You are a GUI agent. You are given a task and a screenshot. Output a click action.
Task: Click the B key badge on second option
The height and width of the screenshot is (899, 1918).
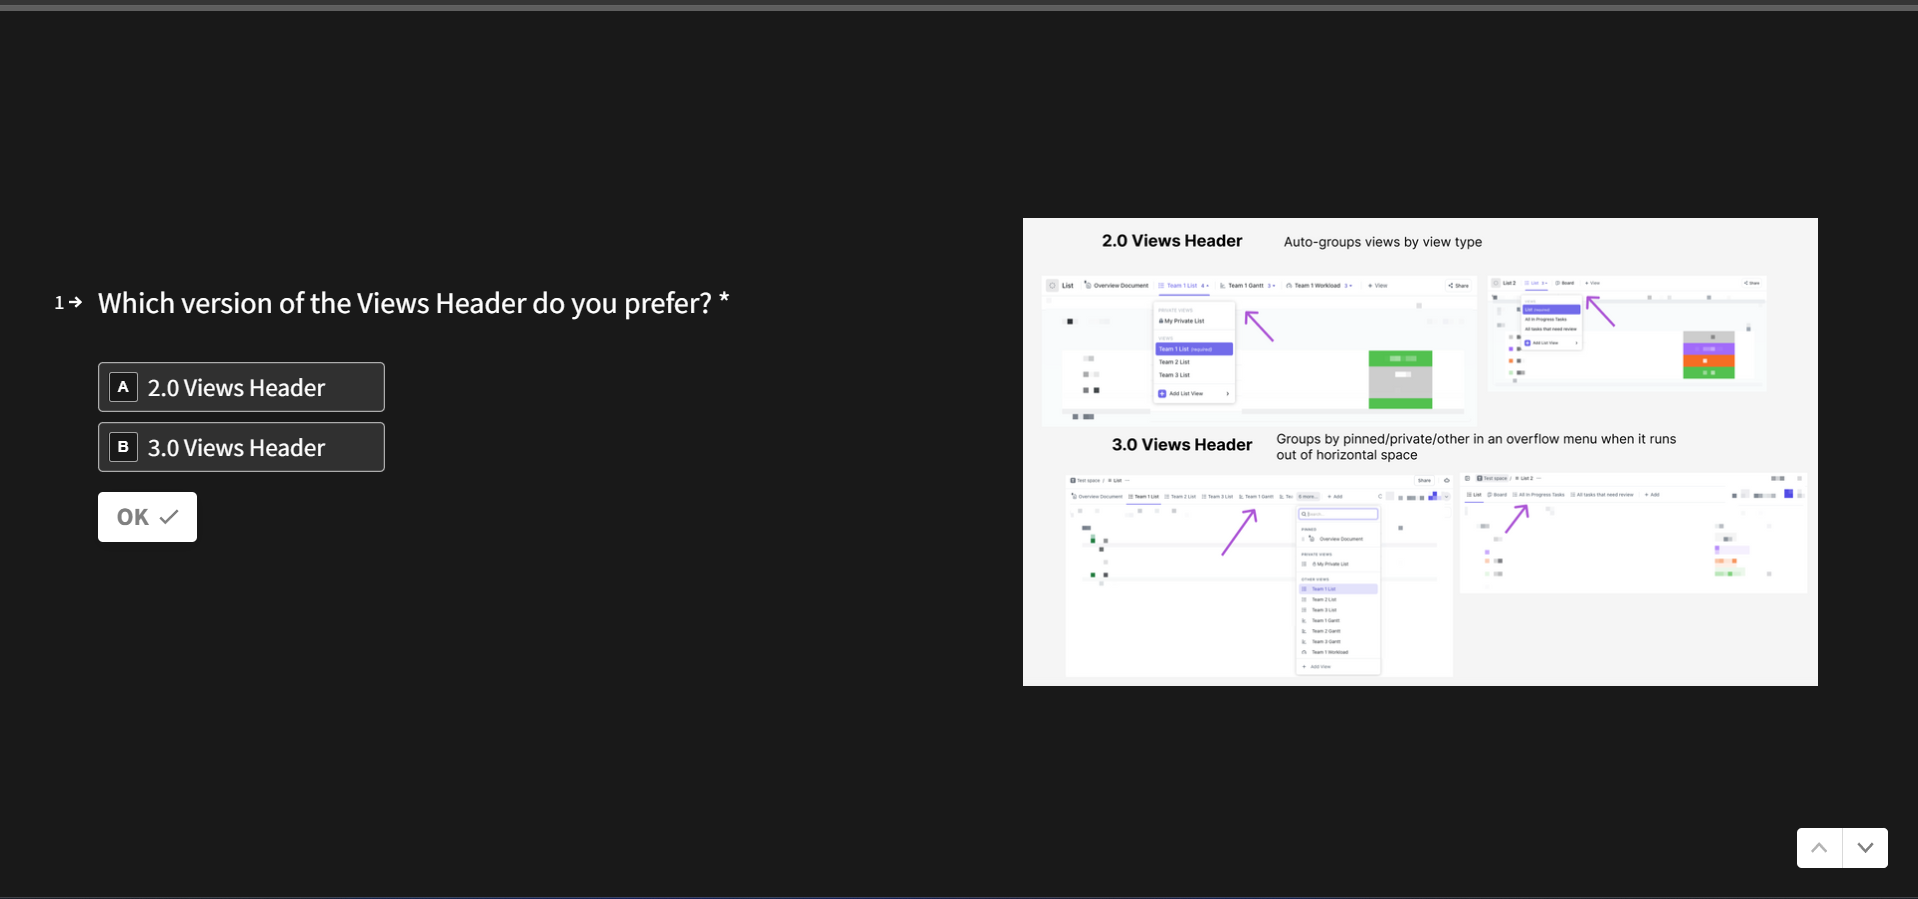123,447
